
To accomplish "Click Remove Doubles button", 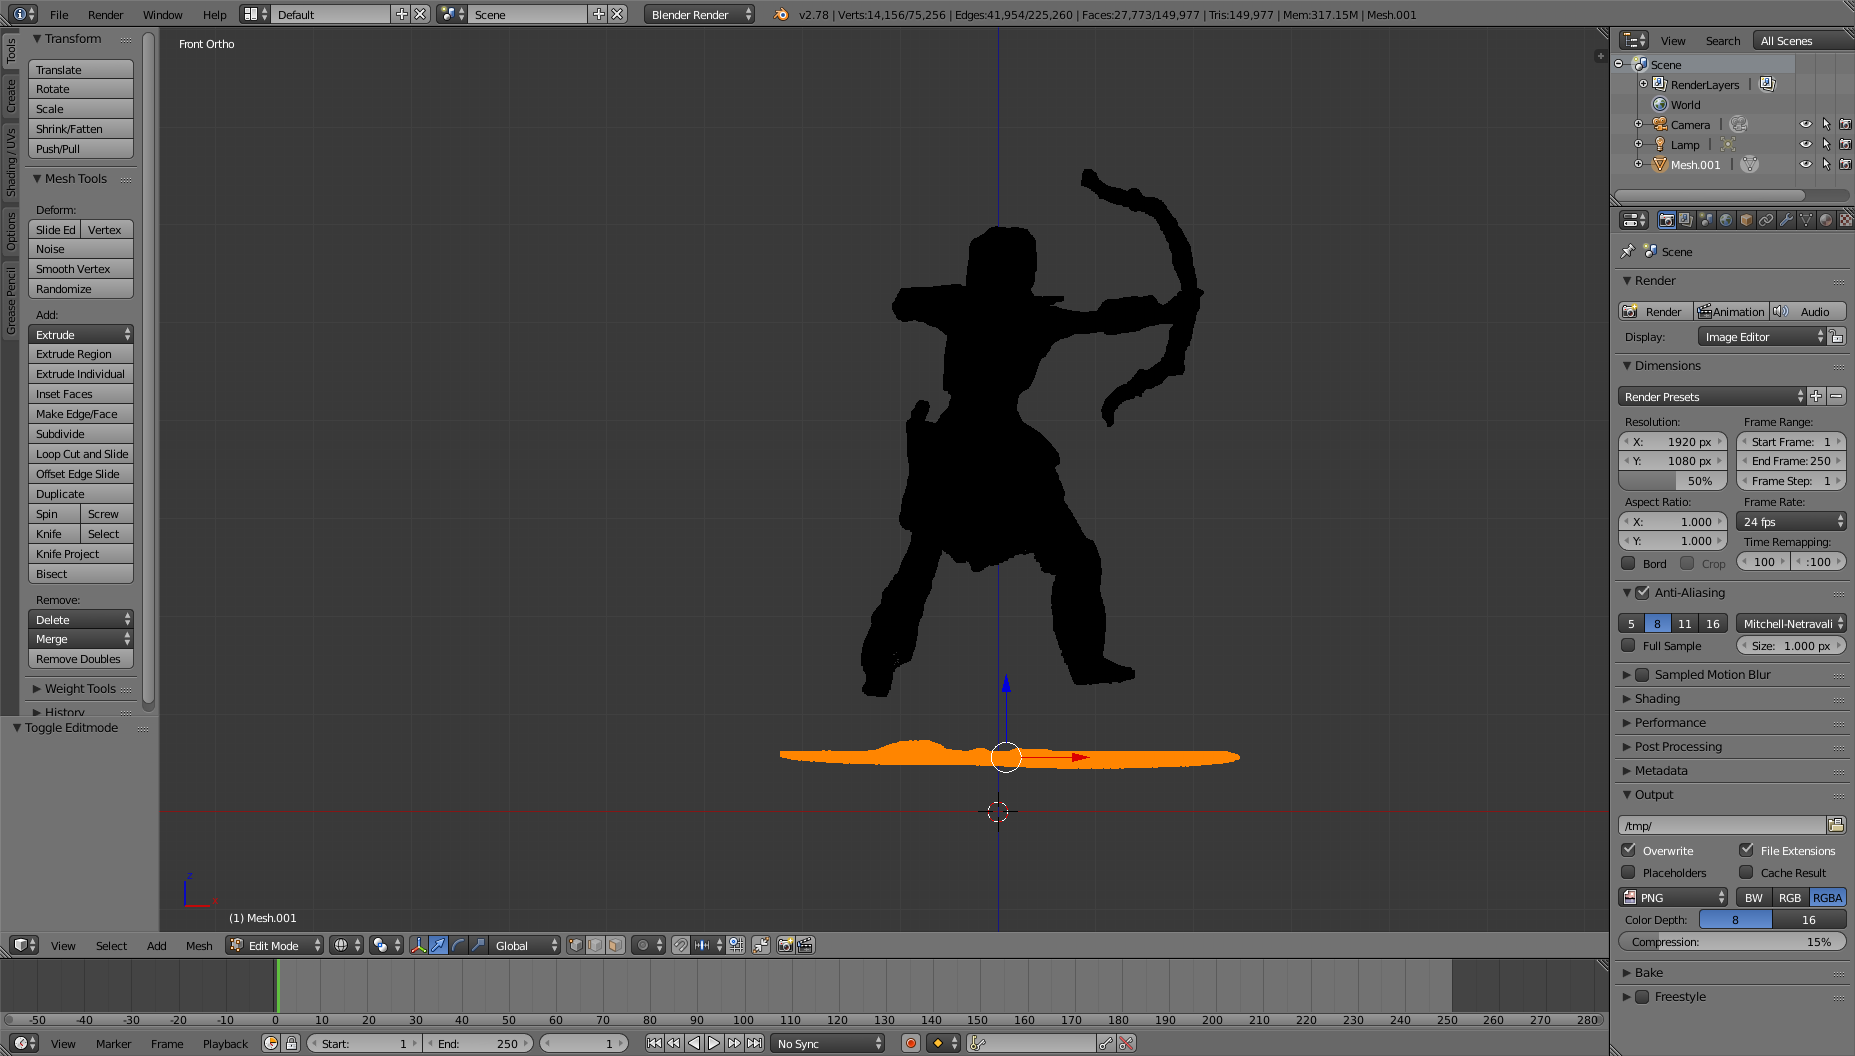I will (81, 659).
